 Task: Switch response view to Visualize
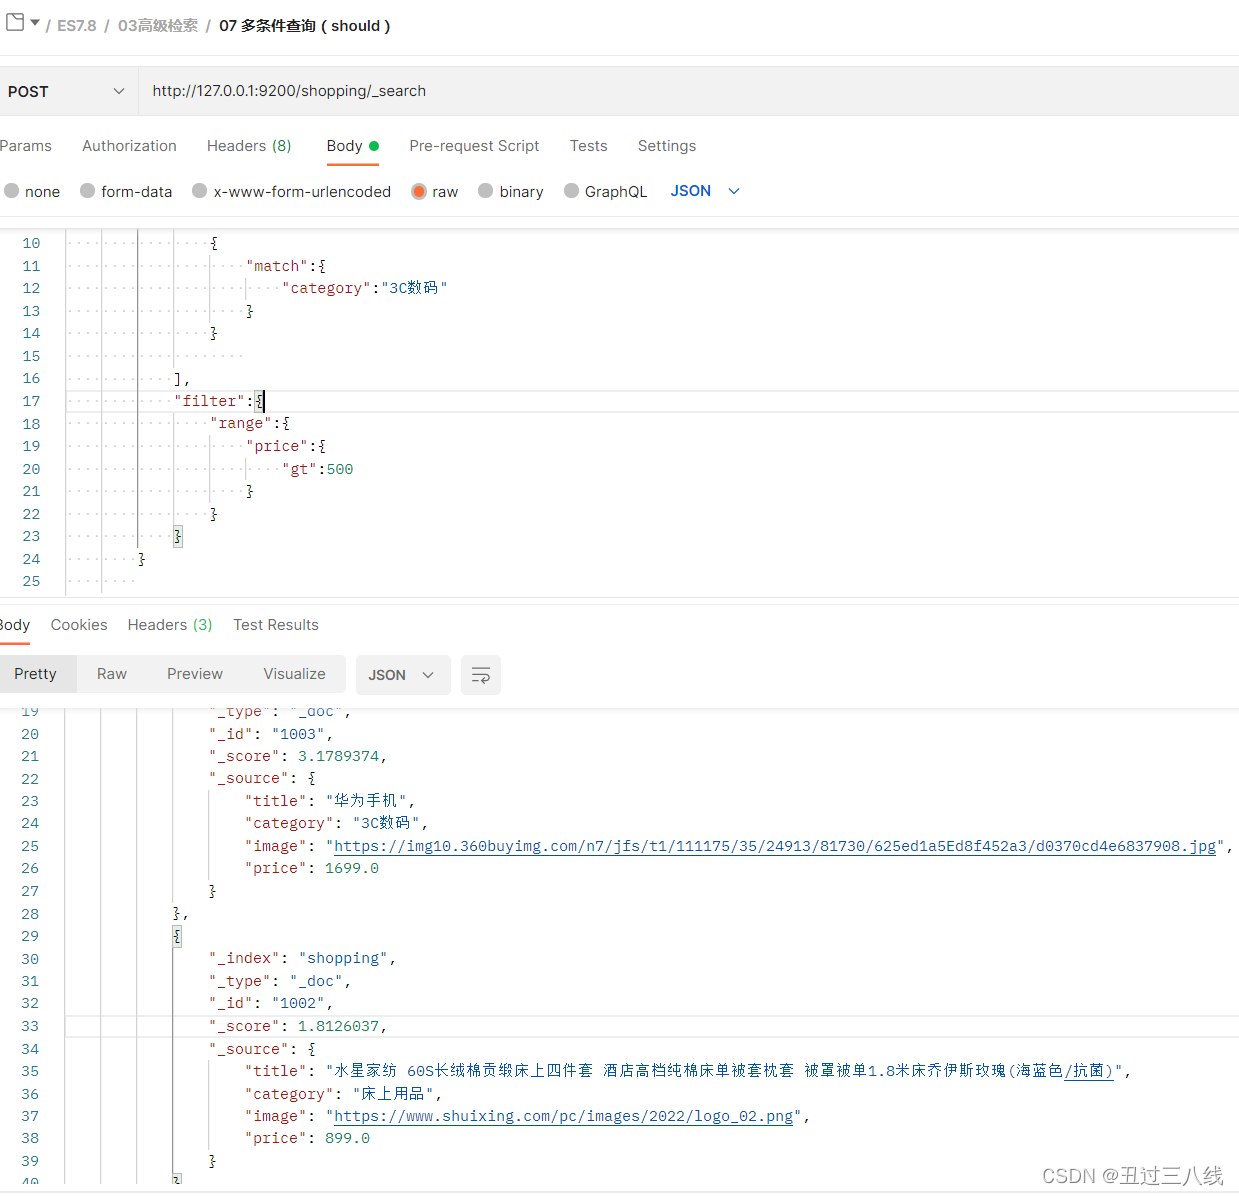point(295,674)
